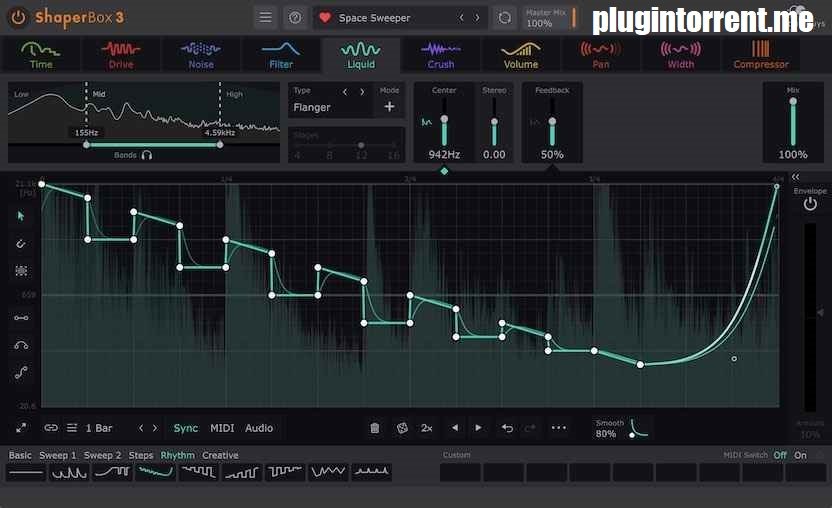The width and height of the screenshot is (832, 508).
Task: Collapse the Envelope panel double chevron
Action: [x=795, y=177]
